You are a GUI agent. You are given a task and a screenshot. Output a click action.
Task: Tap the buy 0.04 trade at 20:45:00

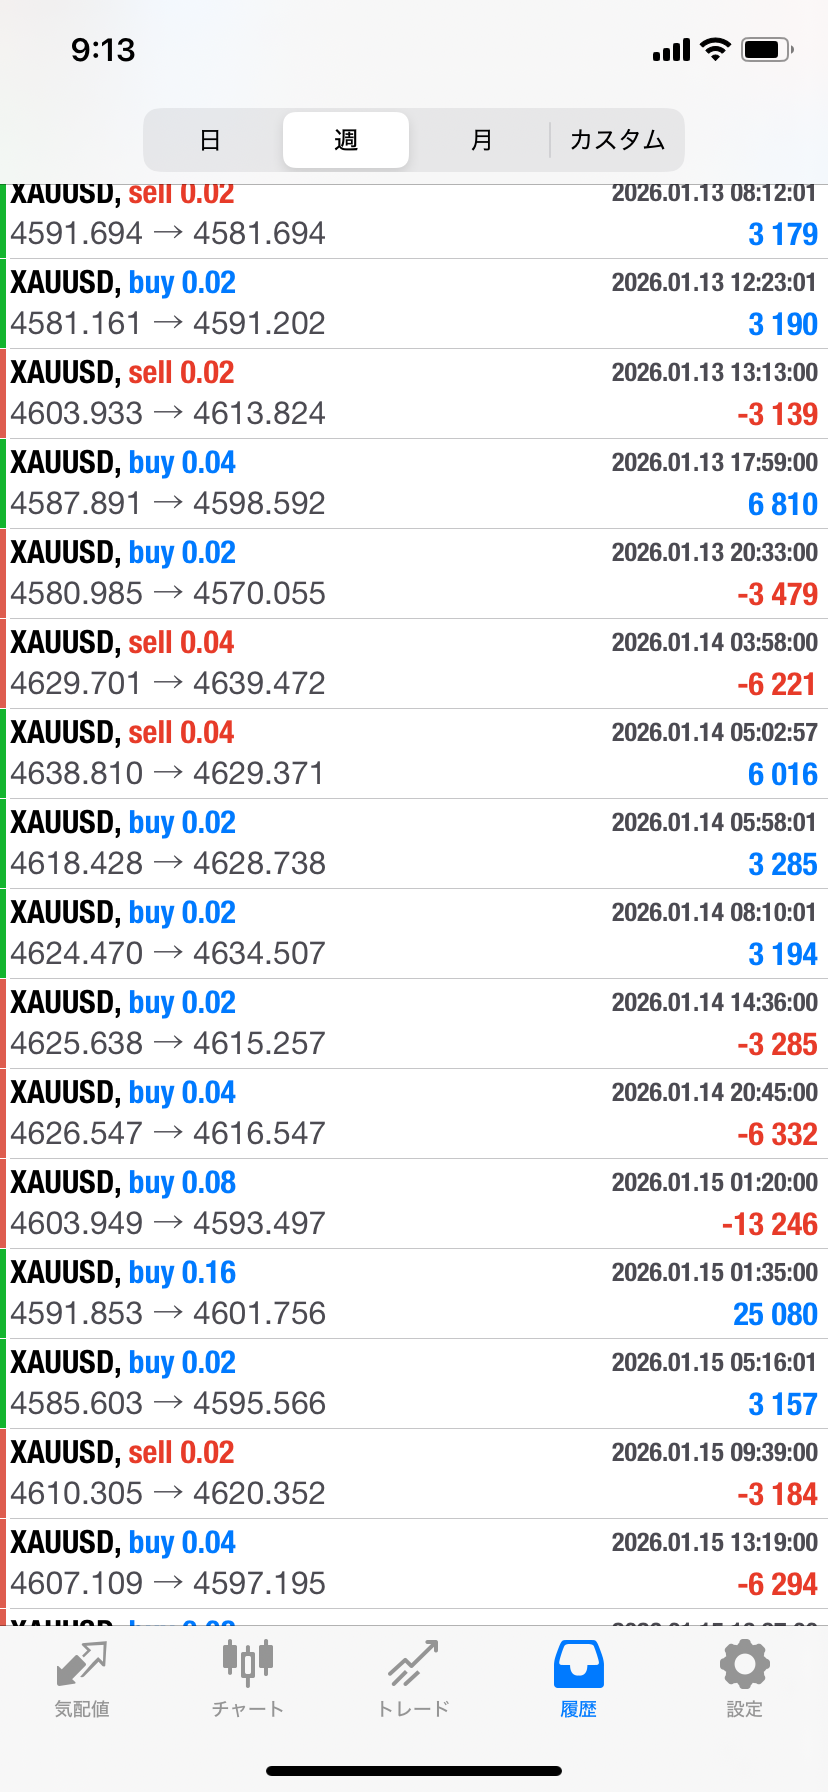click(414, 1113)
